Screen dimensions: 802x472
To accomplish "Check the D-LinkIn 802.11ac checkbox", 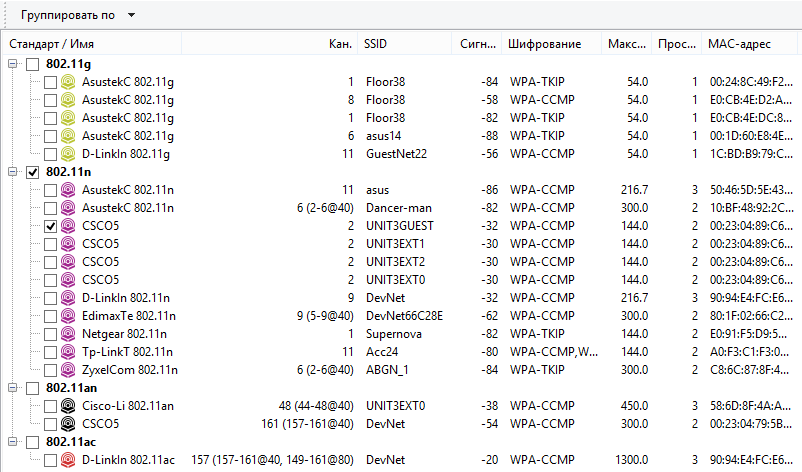I will (50, 460).
